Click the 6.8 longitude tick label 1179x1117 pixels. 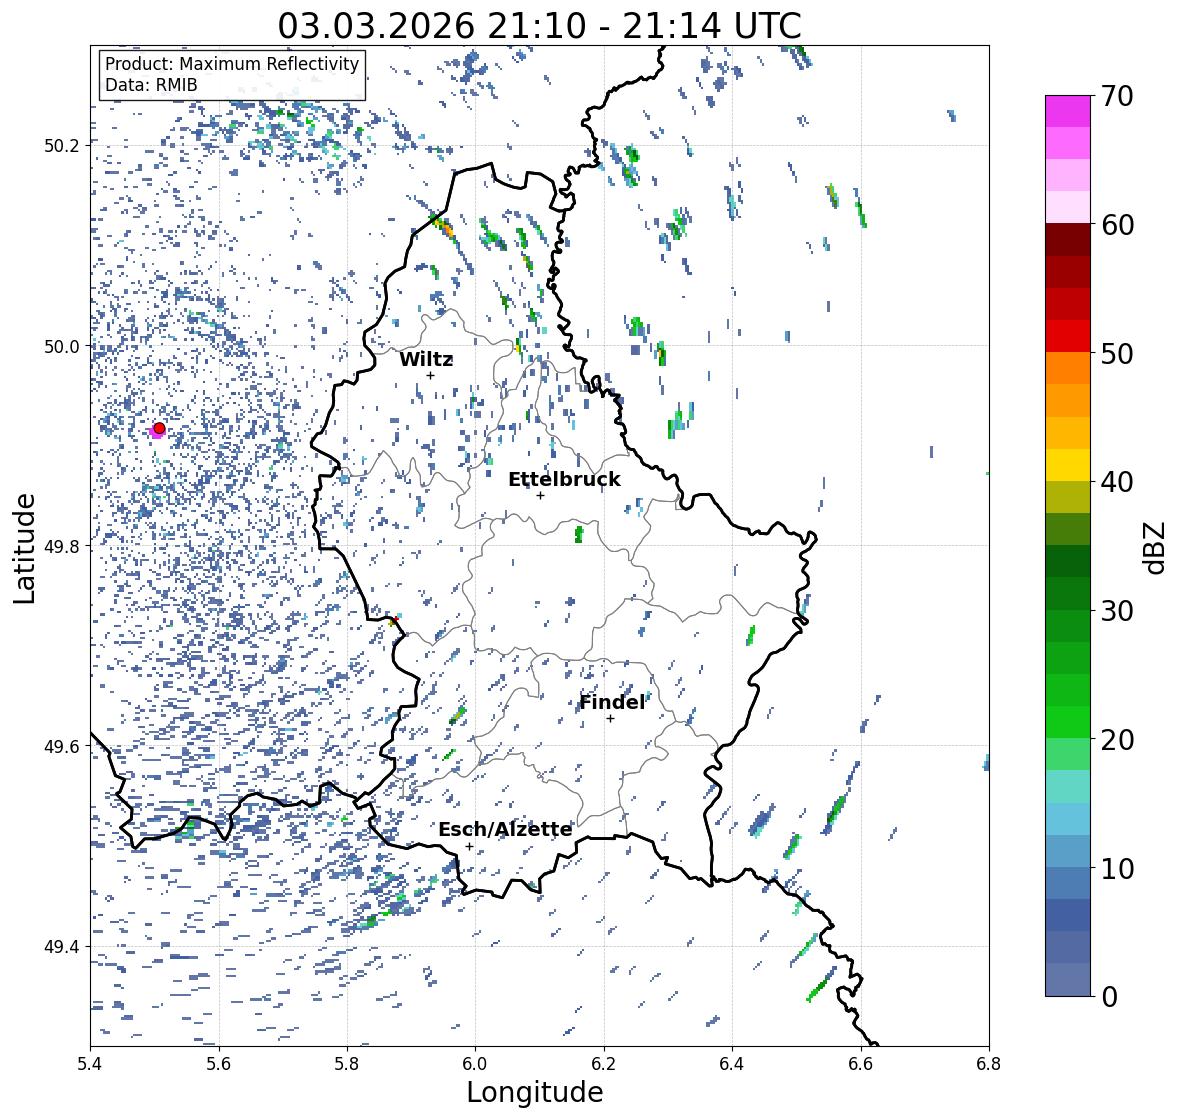[x=989, y=1063]
